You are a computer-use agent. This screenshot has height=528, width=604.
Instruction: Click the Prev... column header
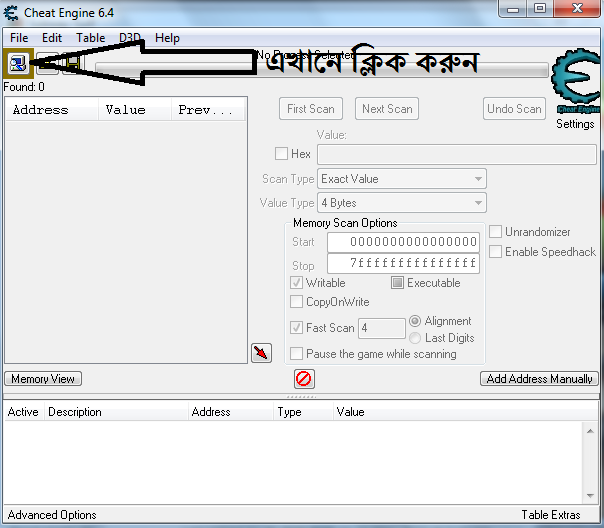click(x=208, y=110)
